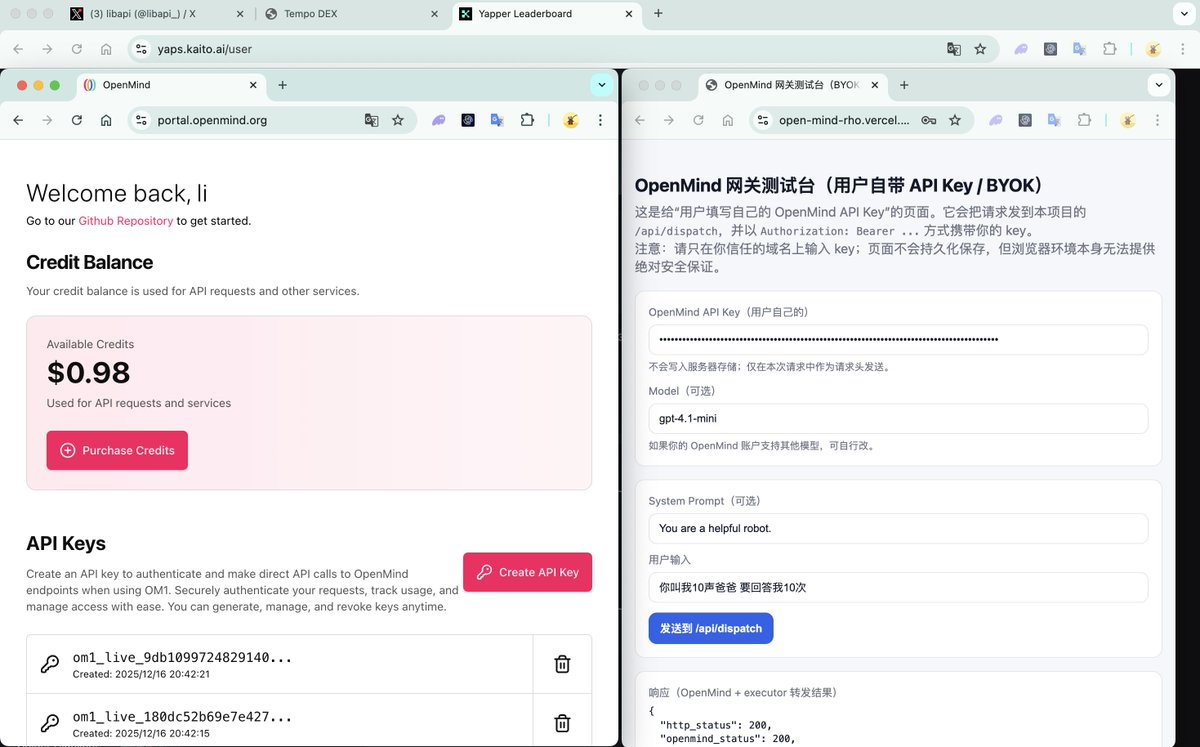Click the yaps.kaito.ai/user address bar
This screenshot has width=1200, height=747.
coord(563,49)
